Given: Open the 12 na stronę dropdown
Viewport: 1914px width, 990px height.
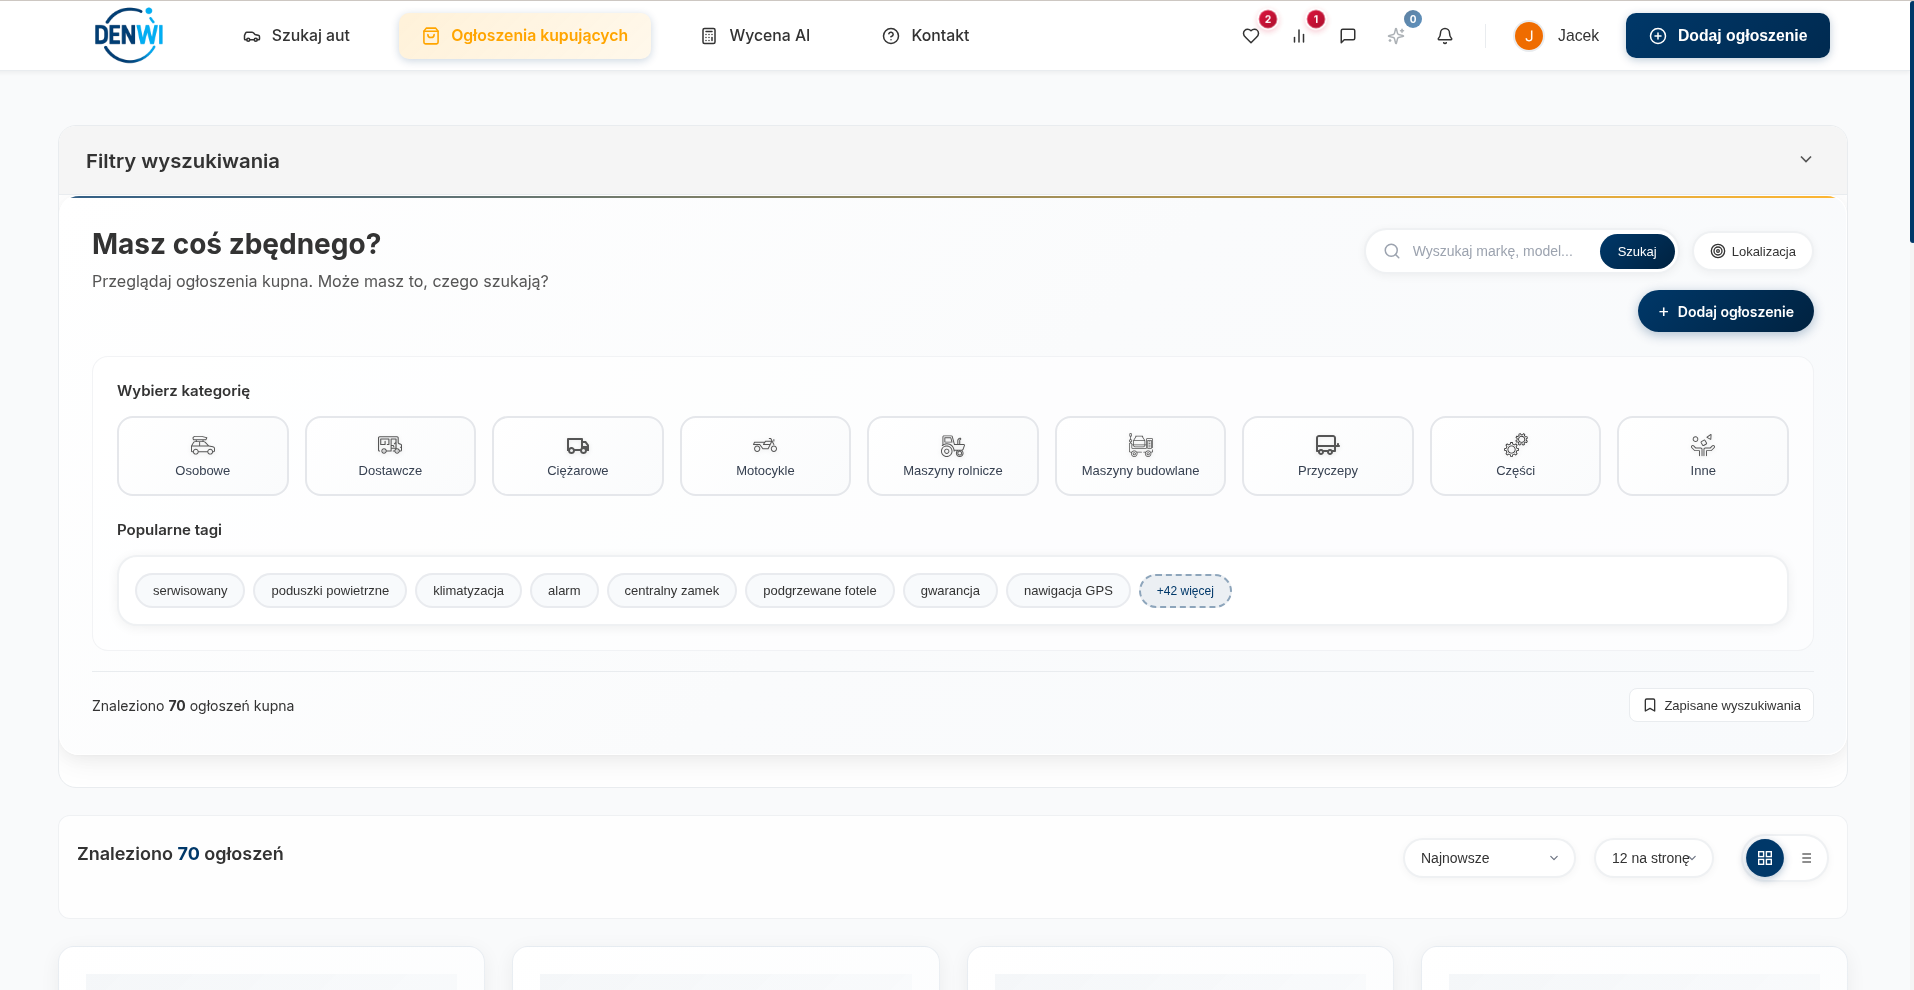Looking at the screenshot, I should pyautogui.click(x=1652, y=858).
